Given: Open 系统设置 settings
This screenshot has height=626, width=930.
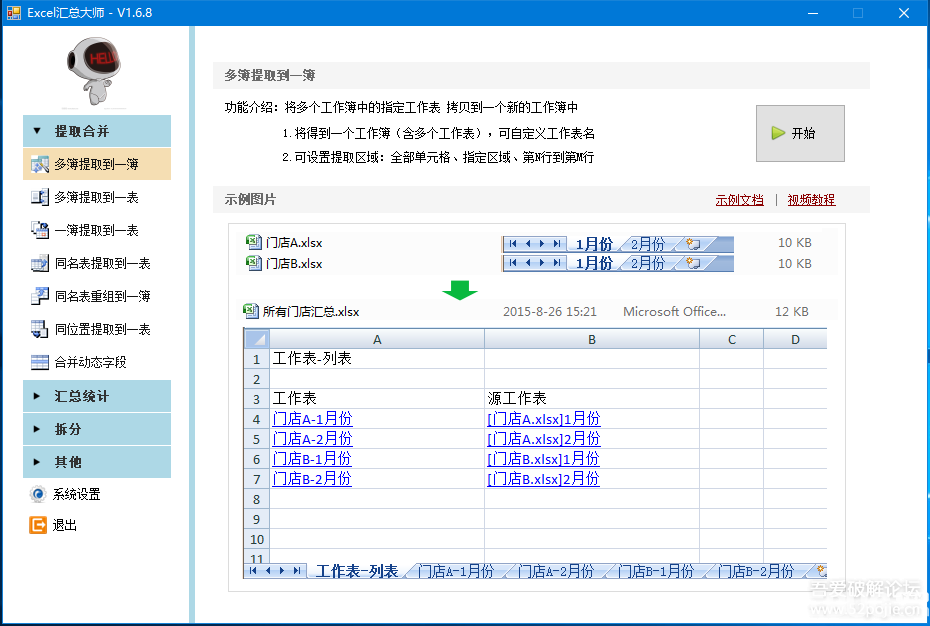Looking at the screenshot, I should [x=65, y=494].
